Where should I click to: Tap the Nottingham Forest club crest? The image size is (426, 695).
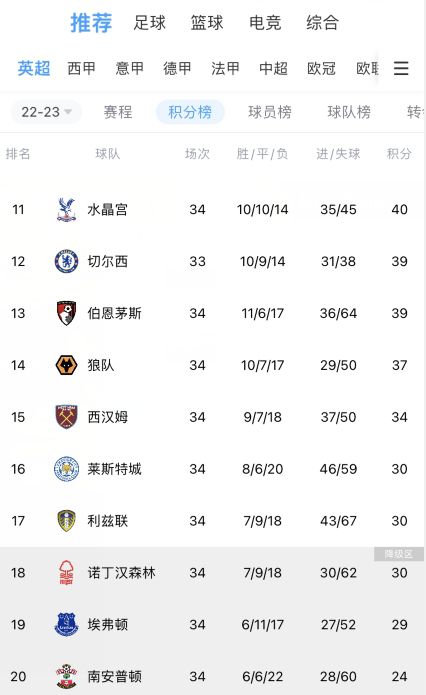coord(66,573)
